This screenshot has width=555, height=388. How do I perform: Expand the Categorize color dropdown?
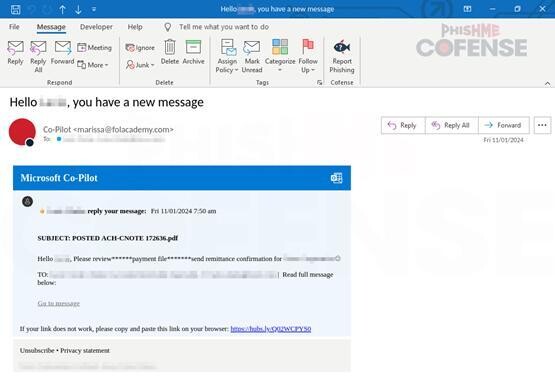(x=280, y=56)
